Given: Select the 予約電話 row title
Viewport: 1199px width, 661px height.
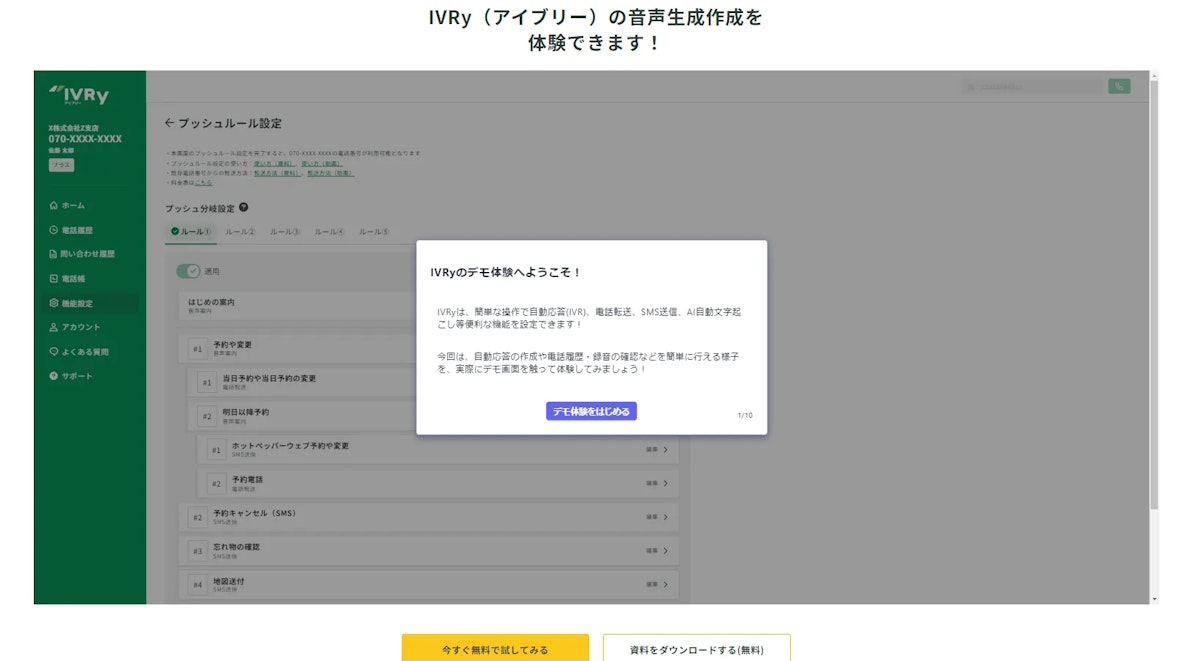Looking at the screenshot, I should tap(247, 479).
